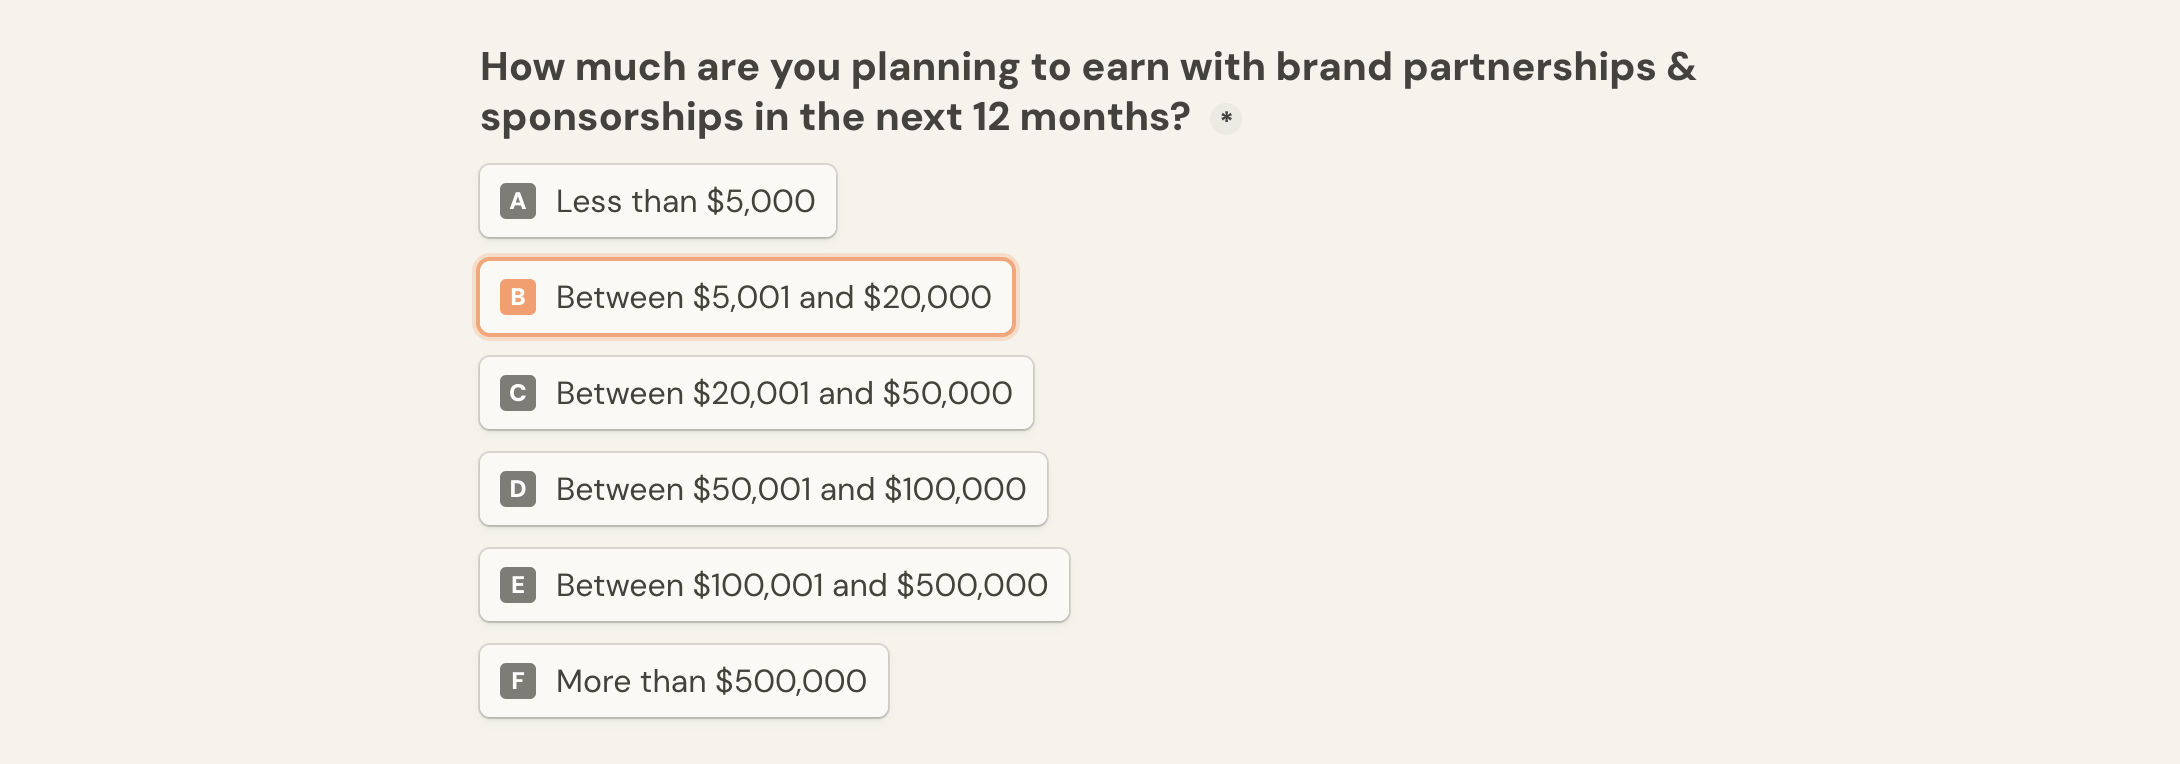This screenshot has width=2180, height=764.
Task: Click the letter C key badge
Action: [518, 393]
